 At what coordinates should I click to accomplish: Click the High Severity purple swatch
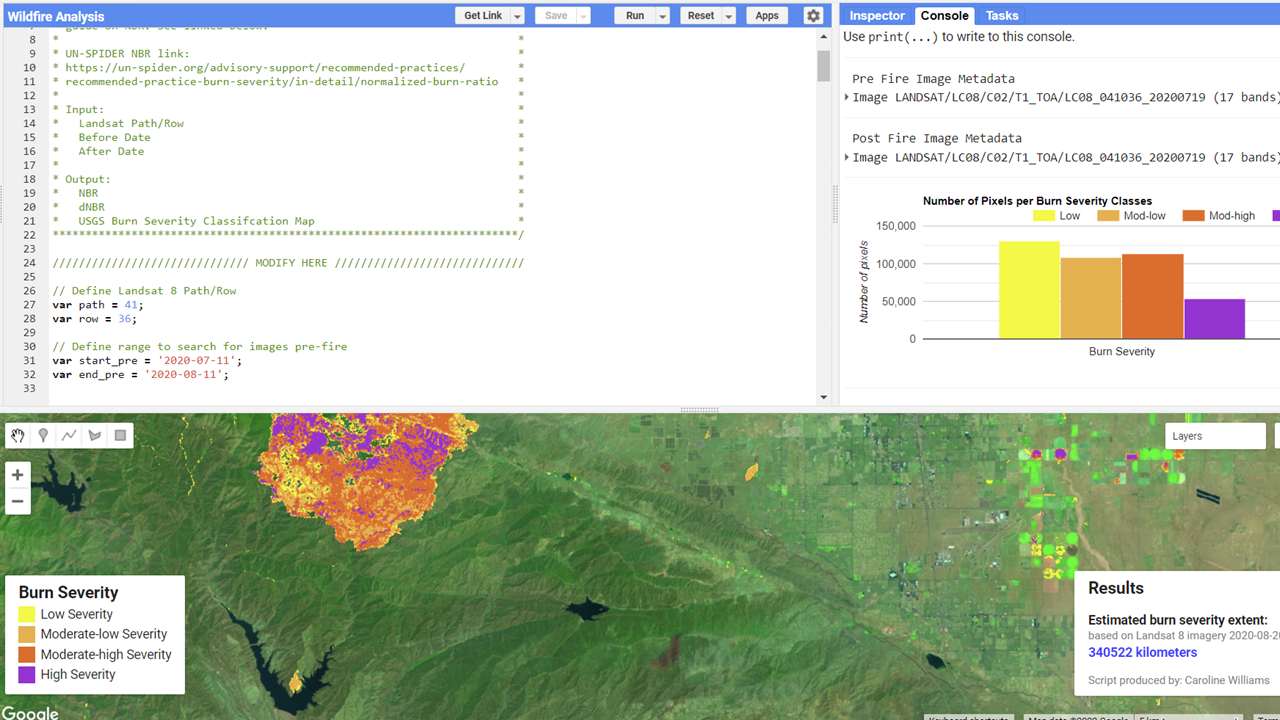pos(27,675)
